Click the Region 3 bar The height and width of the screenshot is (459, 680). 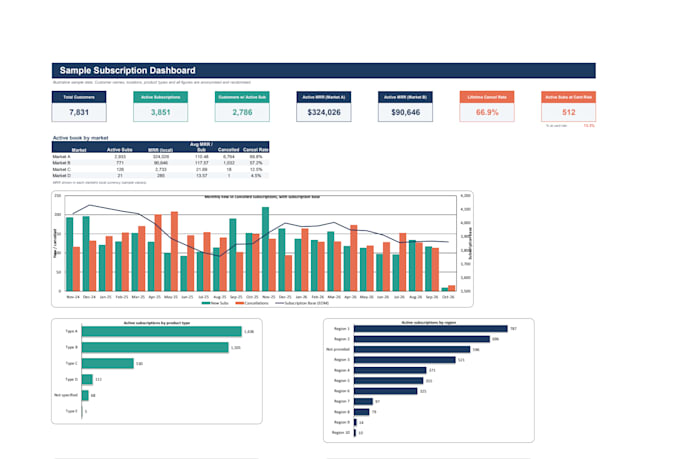pos(405,360)
